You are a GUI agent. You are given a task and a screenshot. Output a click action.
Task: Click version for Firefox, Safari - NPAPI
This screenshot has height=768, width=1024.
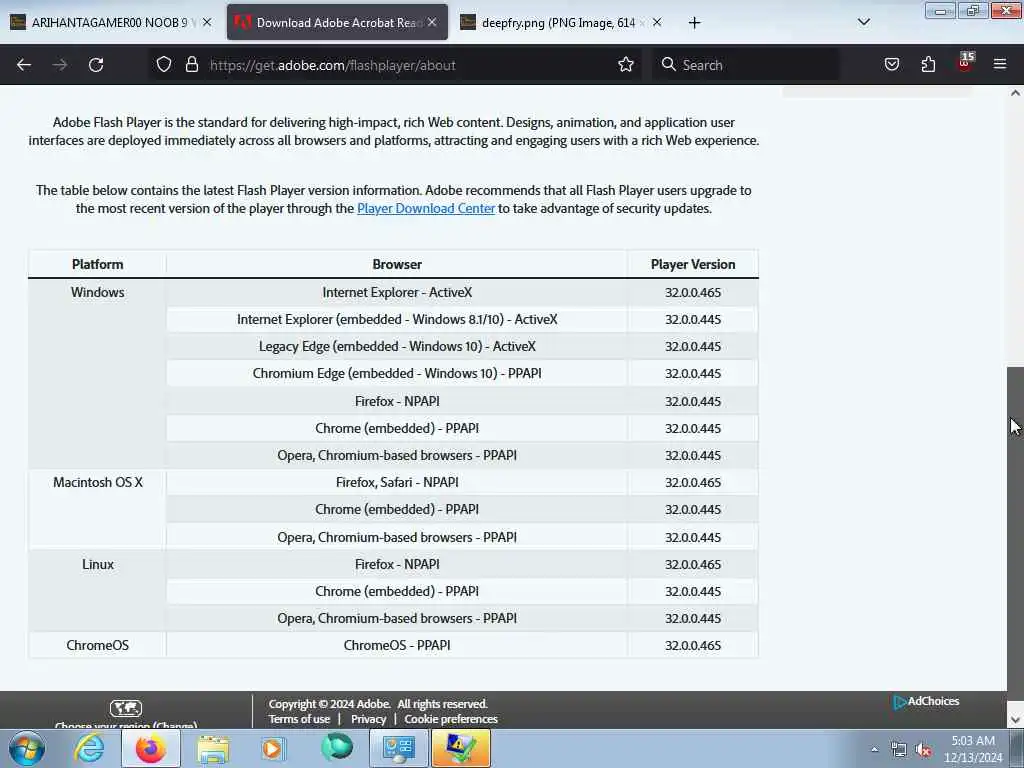[693, 483]
